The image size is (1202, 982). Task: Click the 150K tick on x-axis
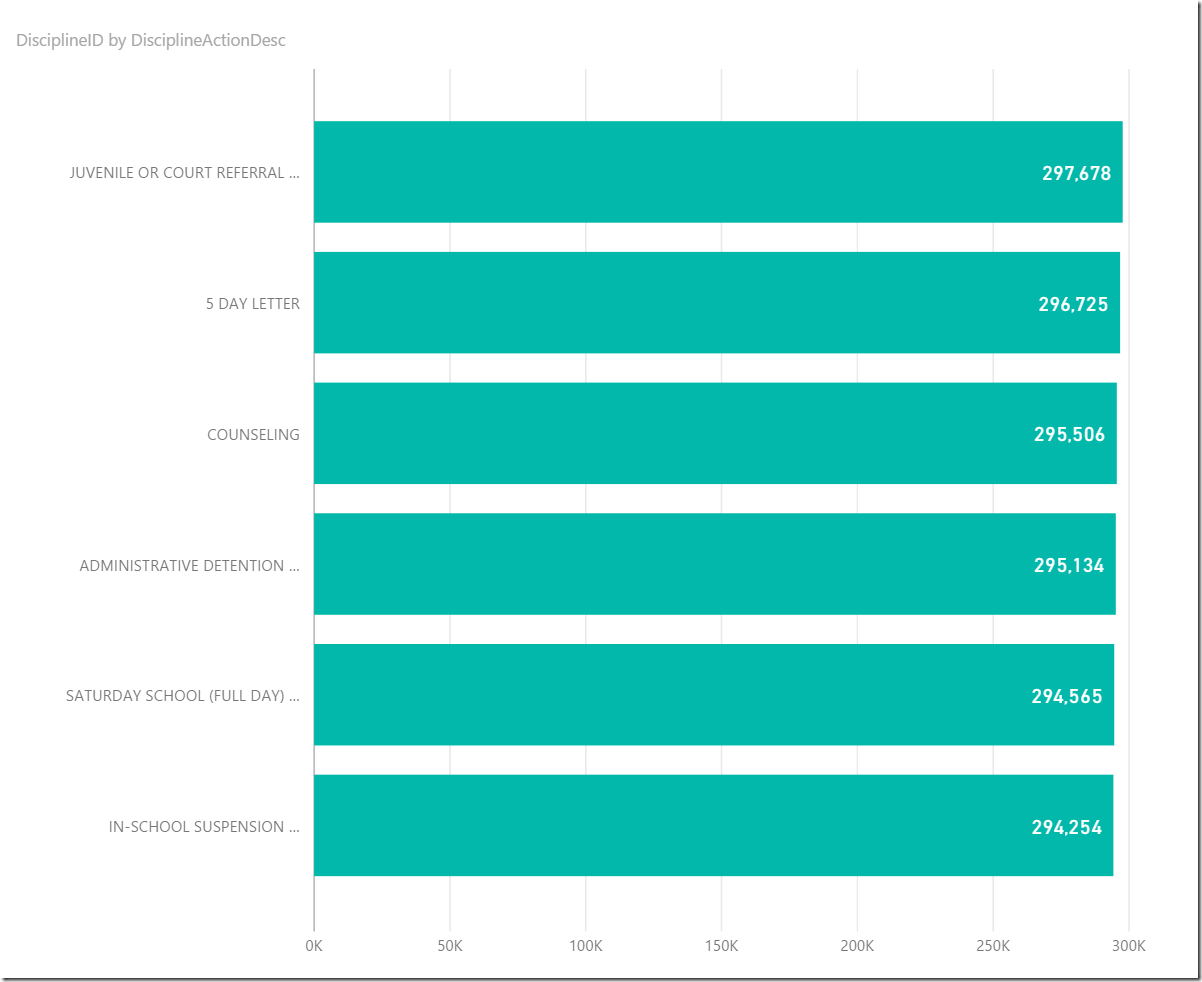[721, 946]
